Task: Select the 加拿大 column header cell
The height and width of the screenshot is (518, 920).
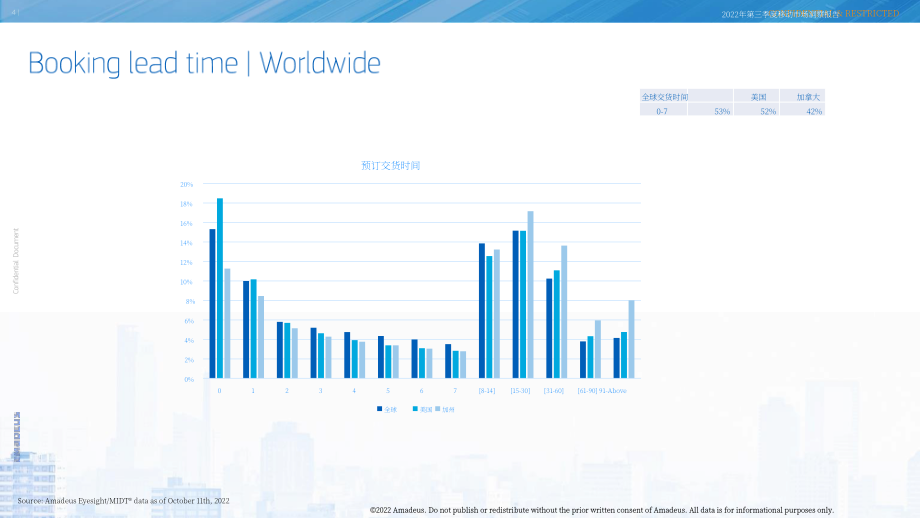Action: (x=802, y=96)
